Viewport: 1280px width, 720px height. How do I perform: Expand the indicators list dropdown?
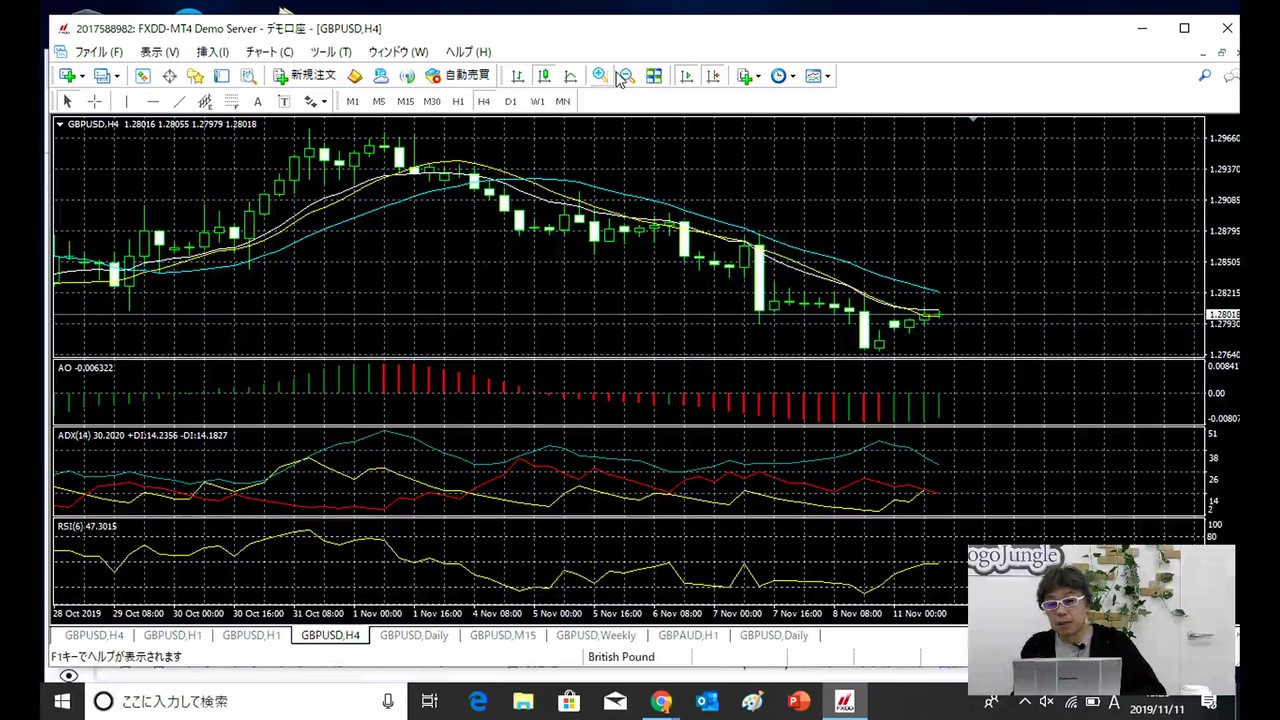758,76
